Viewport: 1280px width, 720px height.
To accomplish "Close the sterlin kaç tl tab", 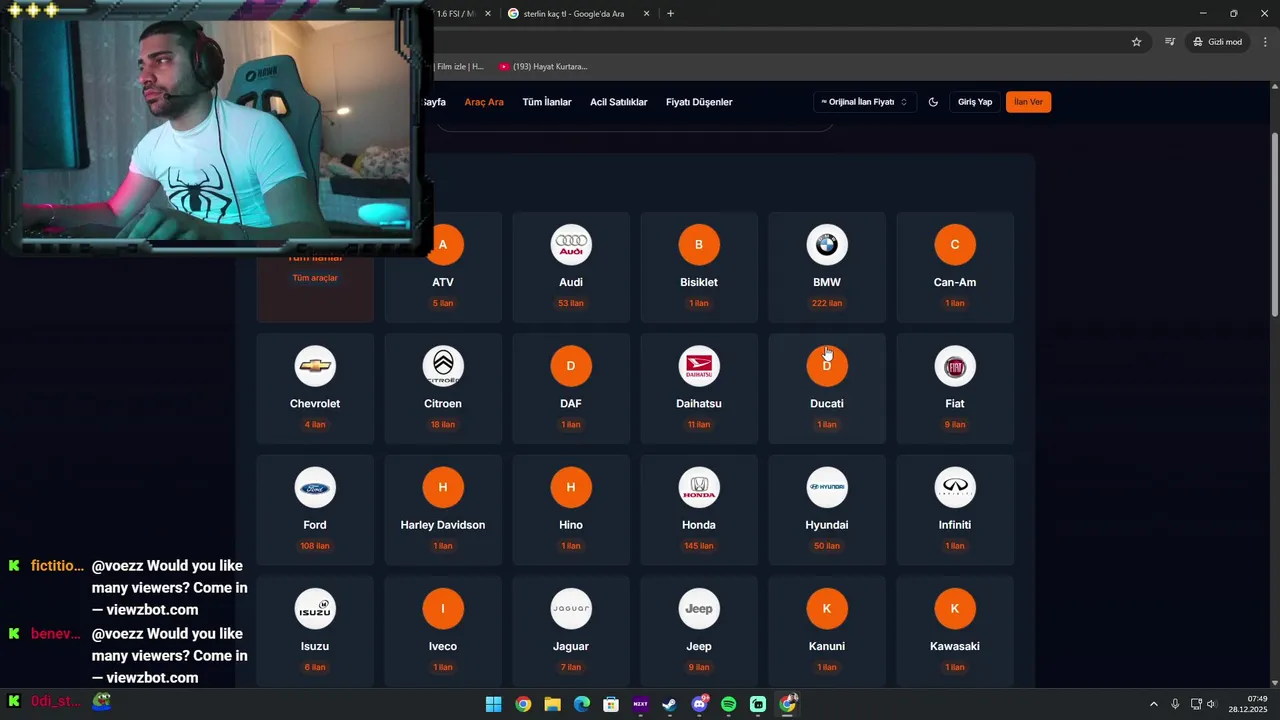I will (x=646, y=13).
